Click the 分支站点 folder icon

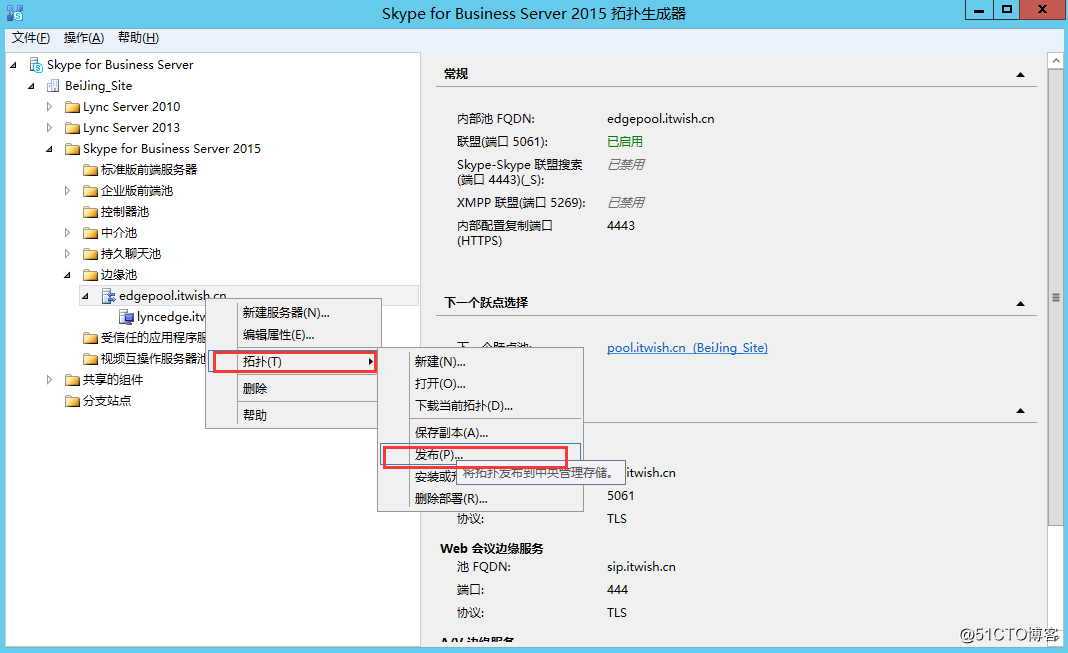(x=72, y=401)
